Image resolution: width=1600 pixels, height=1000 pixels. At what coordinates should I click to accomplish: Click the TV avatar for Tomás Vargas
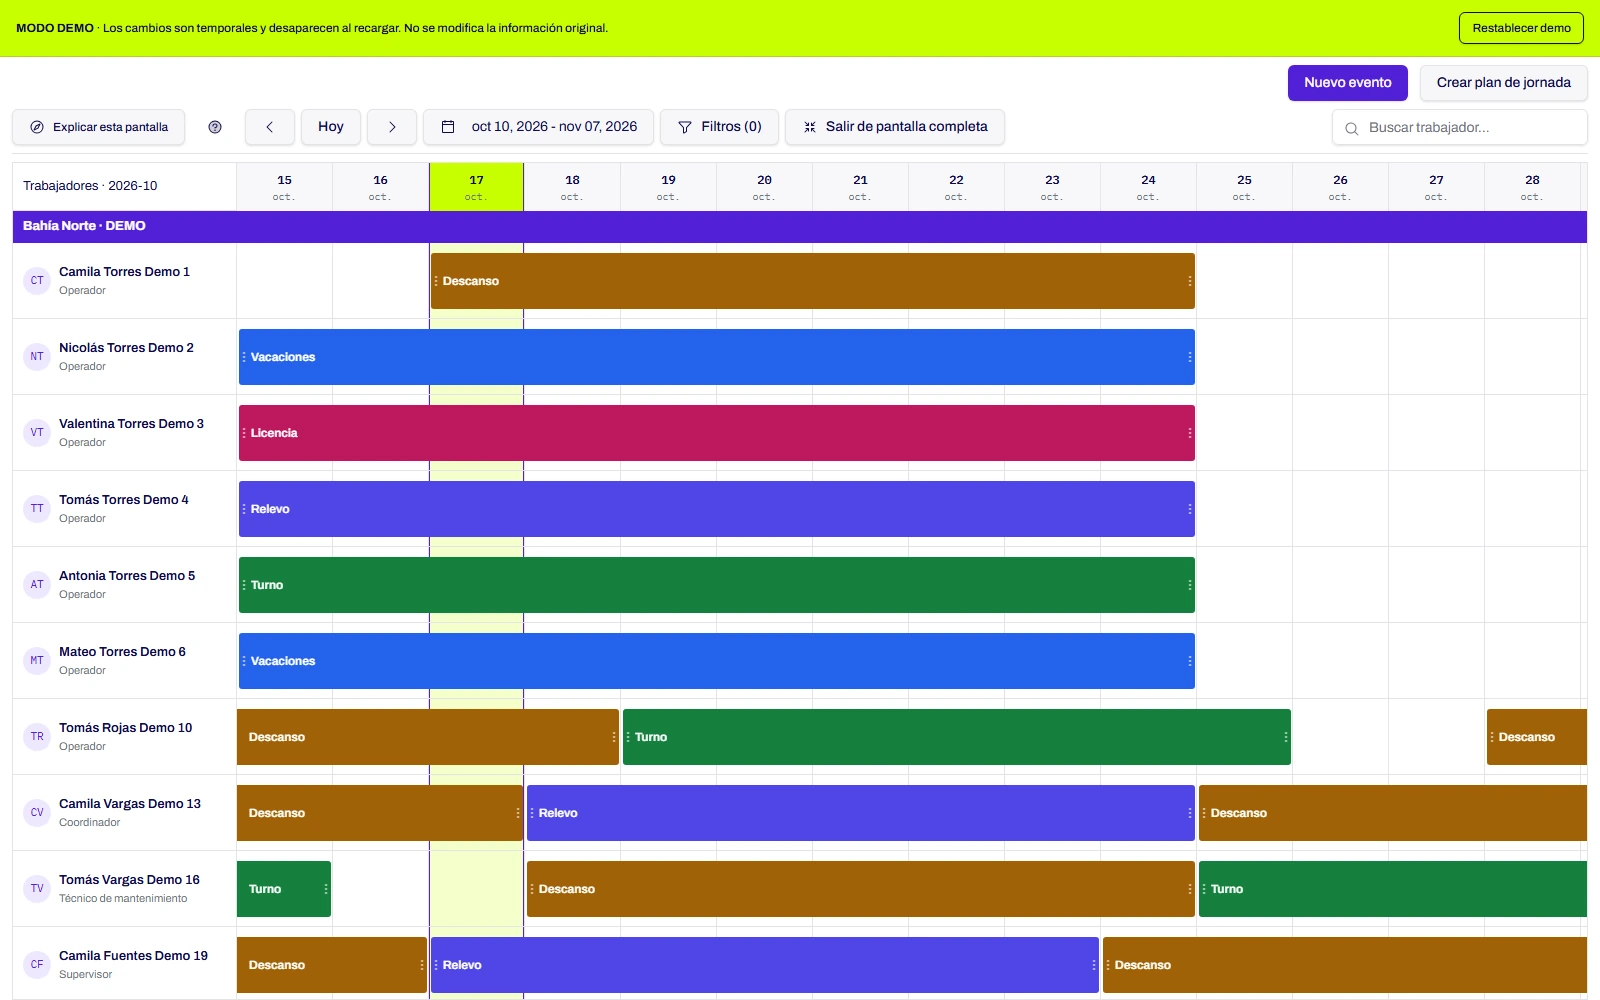click(x=37, y=889)
